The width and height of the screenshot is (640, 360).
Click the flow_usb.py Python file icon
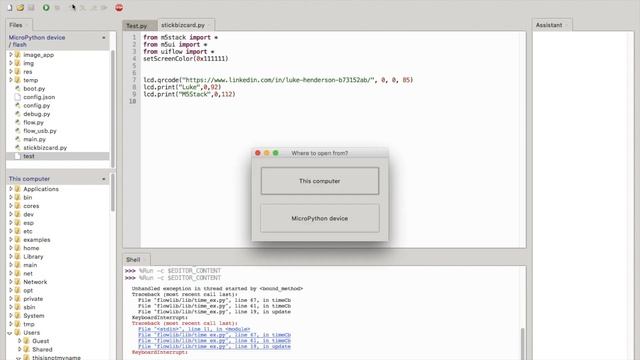(18, 131)
